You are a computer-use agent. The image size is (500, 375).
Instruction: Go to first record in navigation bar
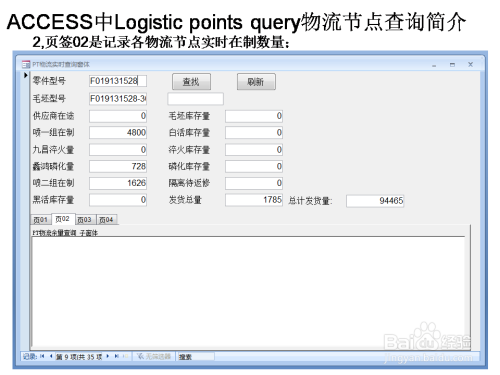tap(42, 356)
